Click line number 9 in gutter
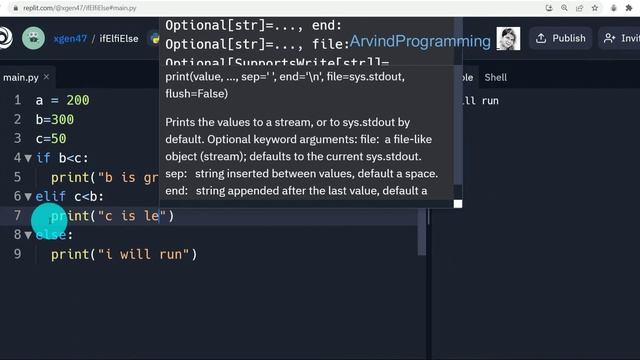This screenshot has width=640, height=360. coord(18,254)
